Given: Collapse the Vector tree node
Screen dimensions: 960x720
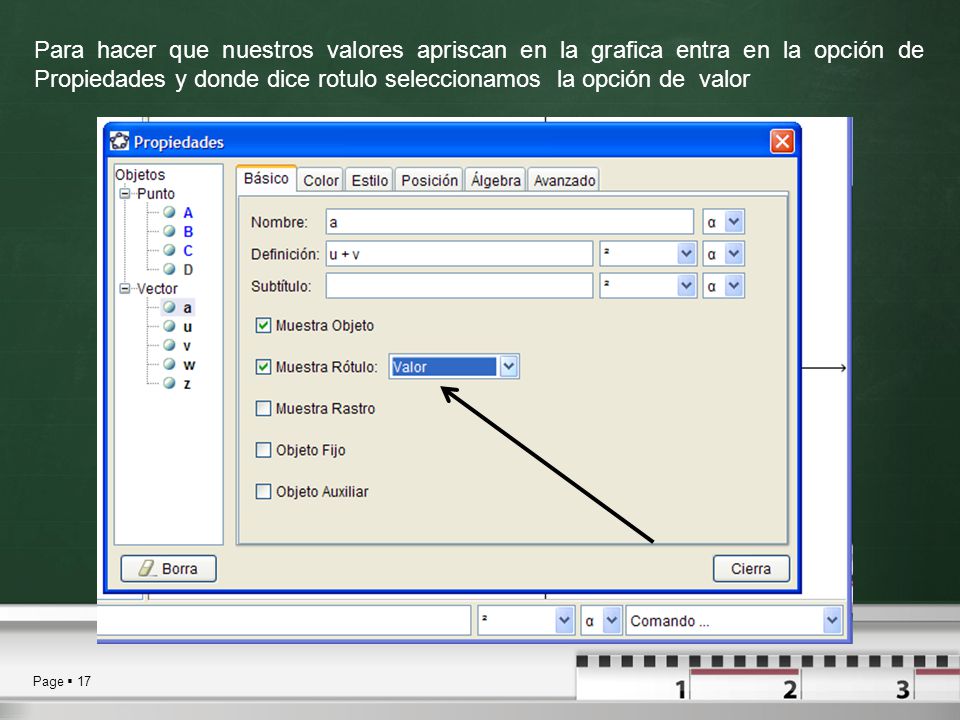Looking at the screenshot, I should tap(126, 288).
